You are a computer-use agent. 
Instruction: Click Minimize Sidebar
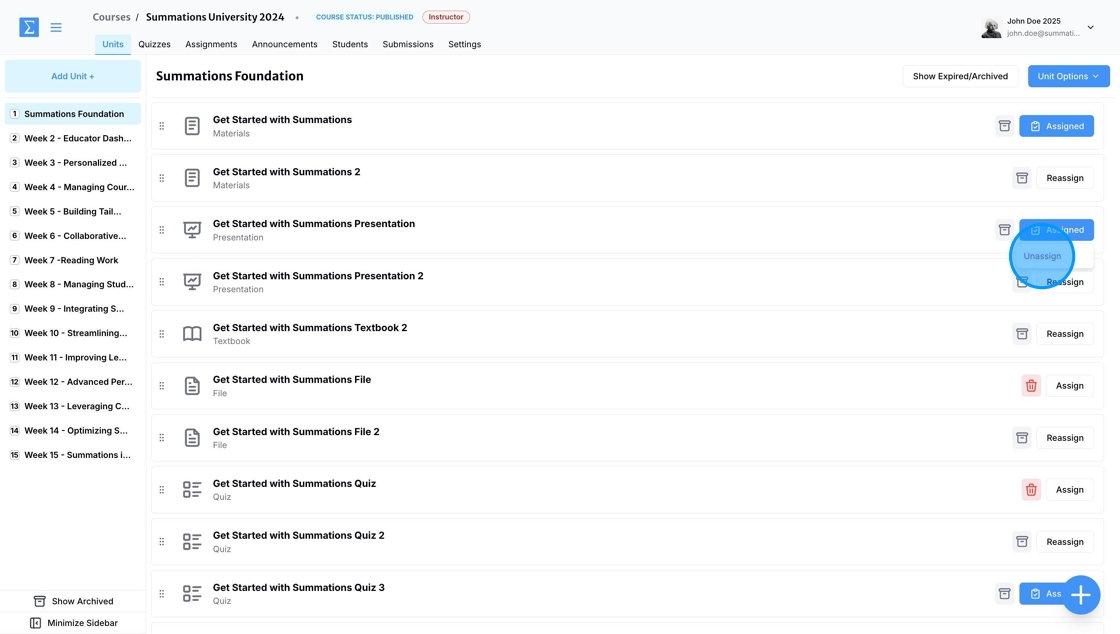[73, 623]
